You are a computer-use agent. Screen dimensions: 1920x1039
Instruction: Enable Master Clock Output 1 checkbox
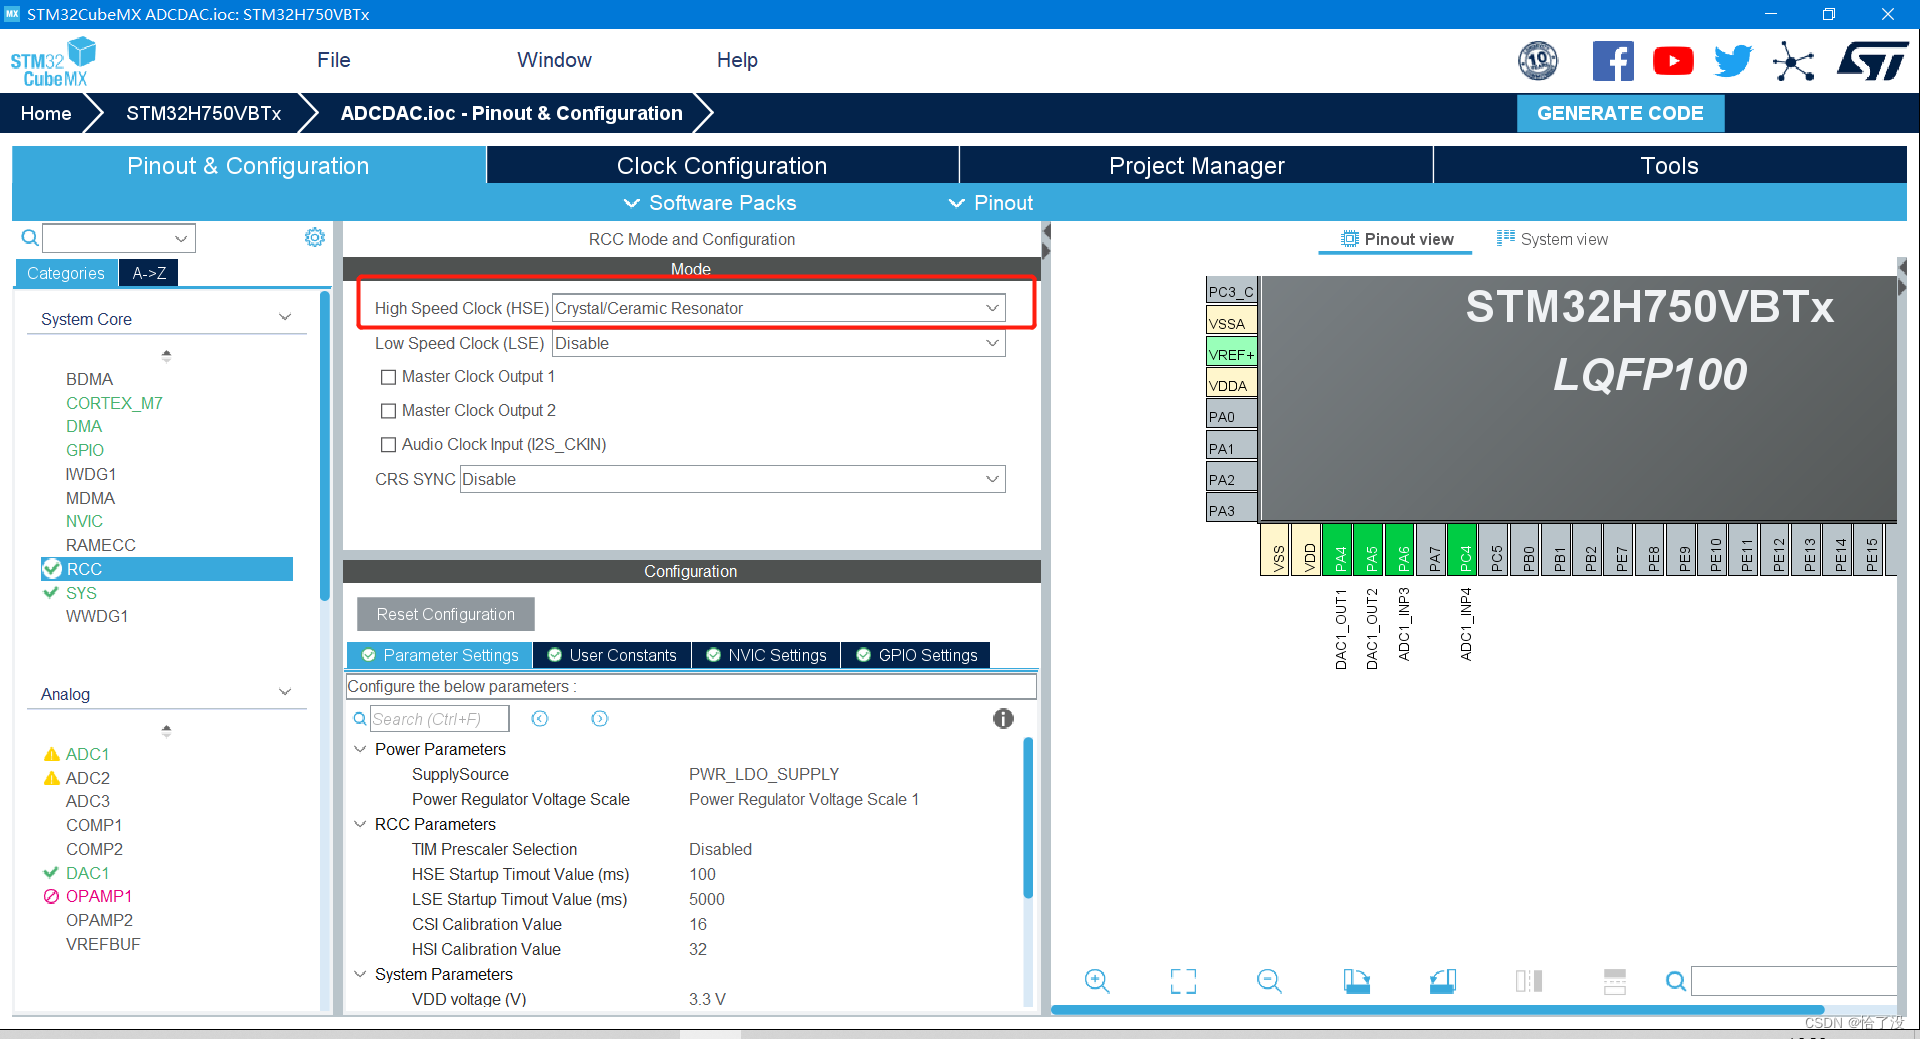388,377
